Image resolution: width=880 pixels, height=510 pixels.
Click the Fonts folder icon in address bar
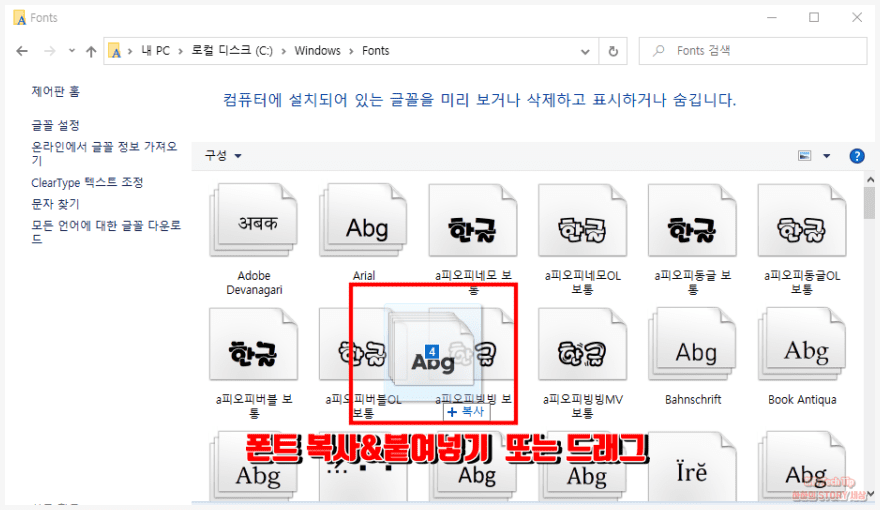click(x=114, y=51)
